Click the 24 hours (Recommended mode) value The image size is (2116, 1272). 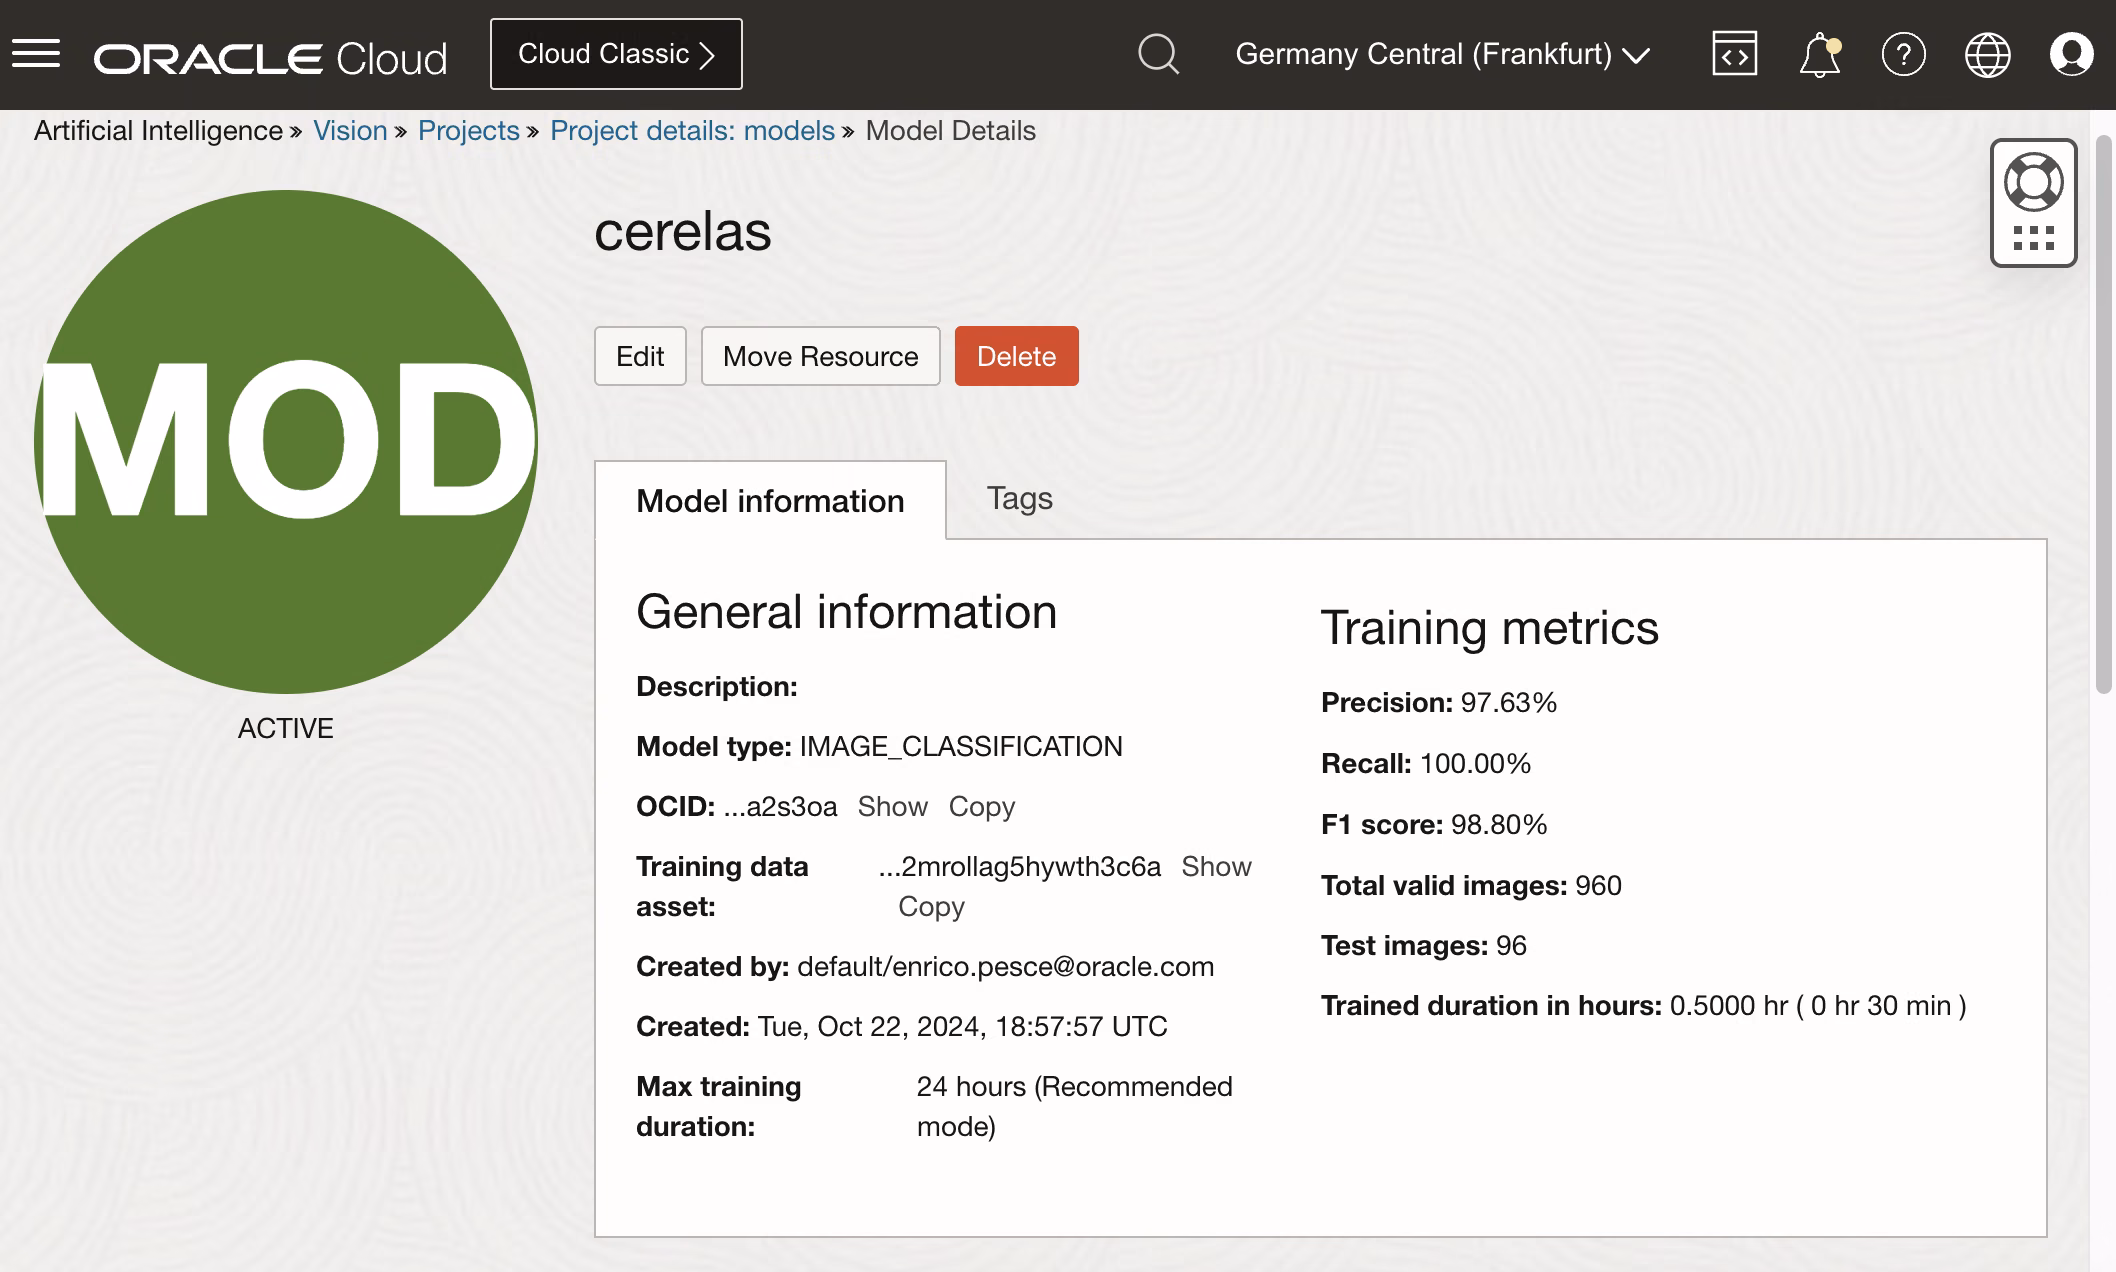click(1074, 1106)
